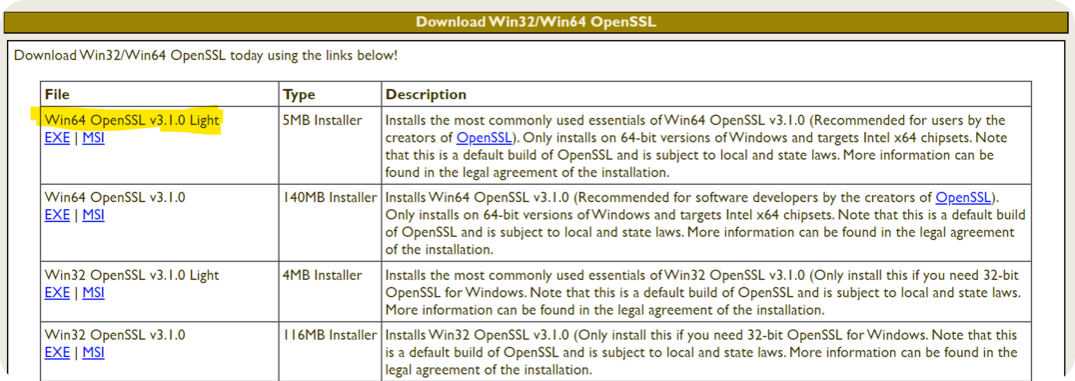Download EXE for Win64 OpenSSL v3.1.0 Light

57,138
